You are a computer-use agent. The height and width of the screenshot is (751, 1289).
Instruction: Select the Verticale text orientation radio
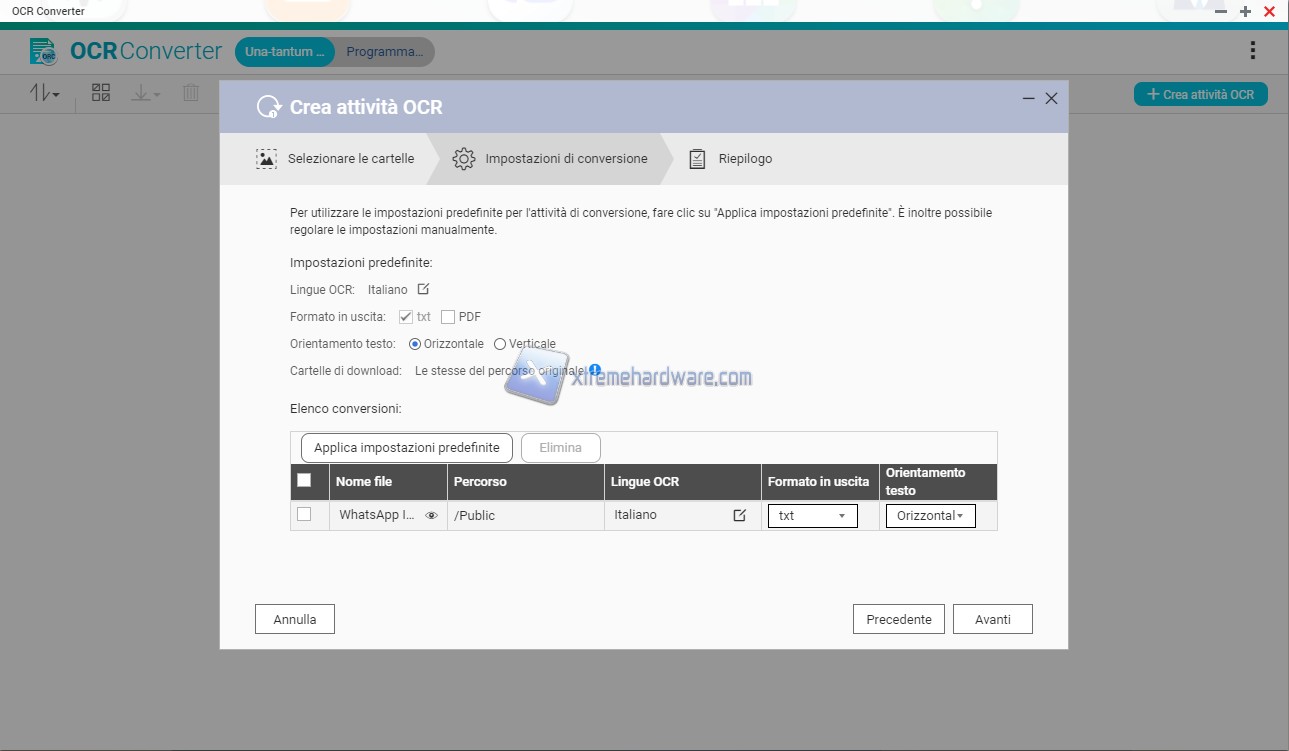click(500, 344)
